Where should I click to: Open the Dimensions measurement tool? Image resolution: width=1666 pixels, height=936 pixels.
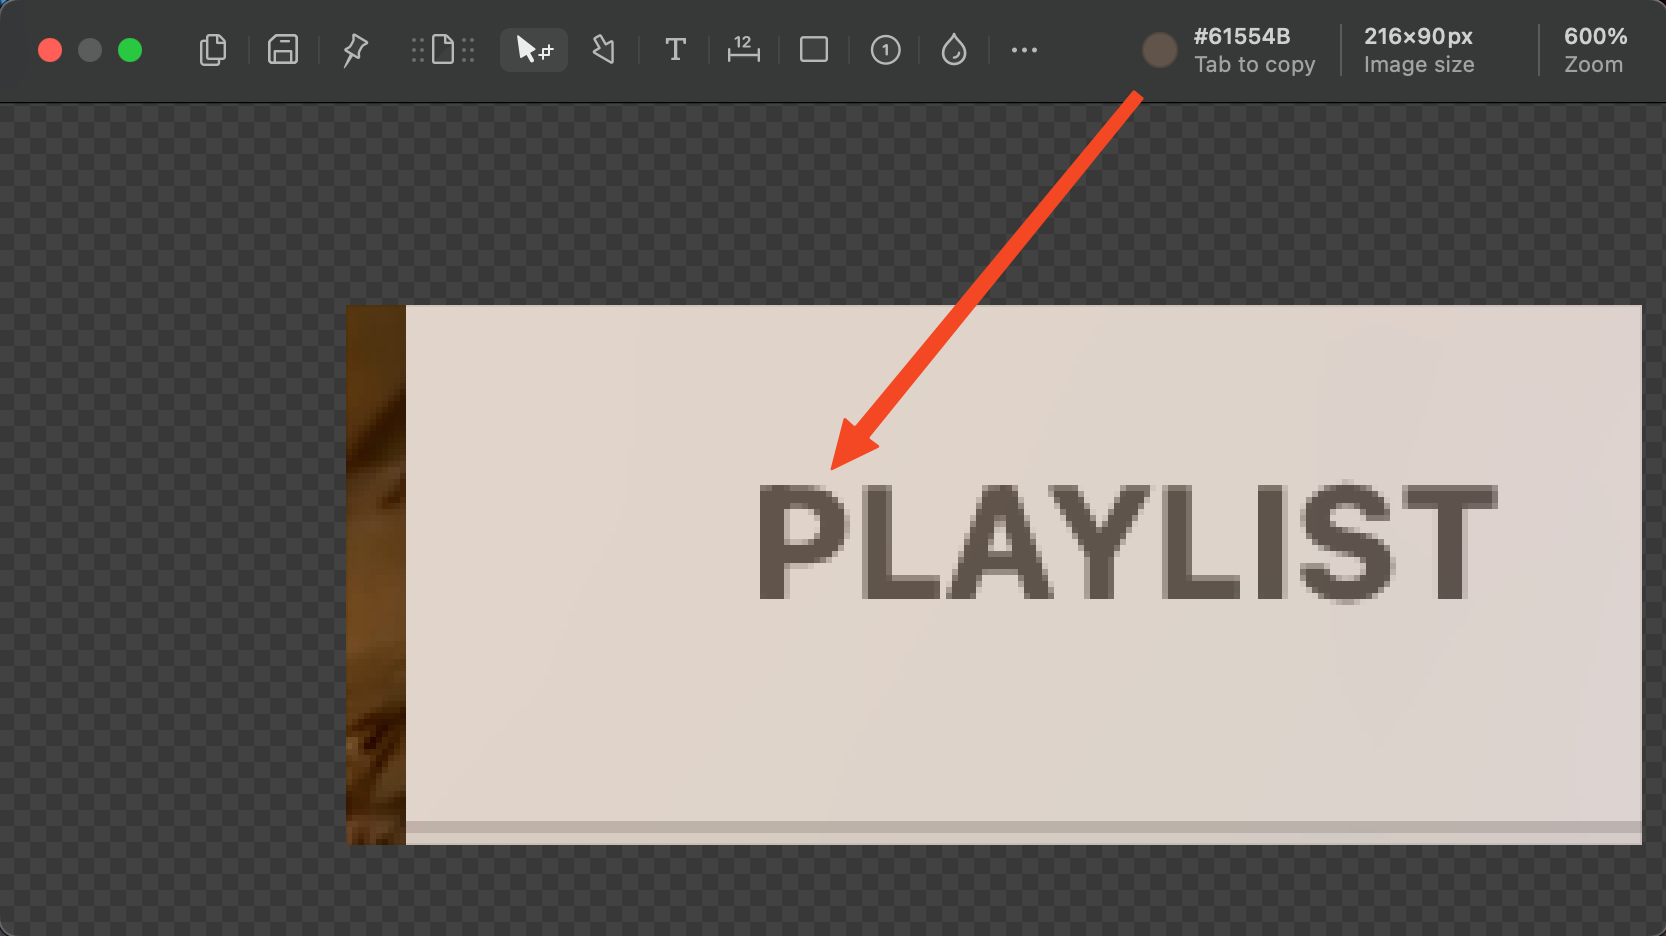pyautogui.click(x=743, y=50)
